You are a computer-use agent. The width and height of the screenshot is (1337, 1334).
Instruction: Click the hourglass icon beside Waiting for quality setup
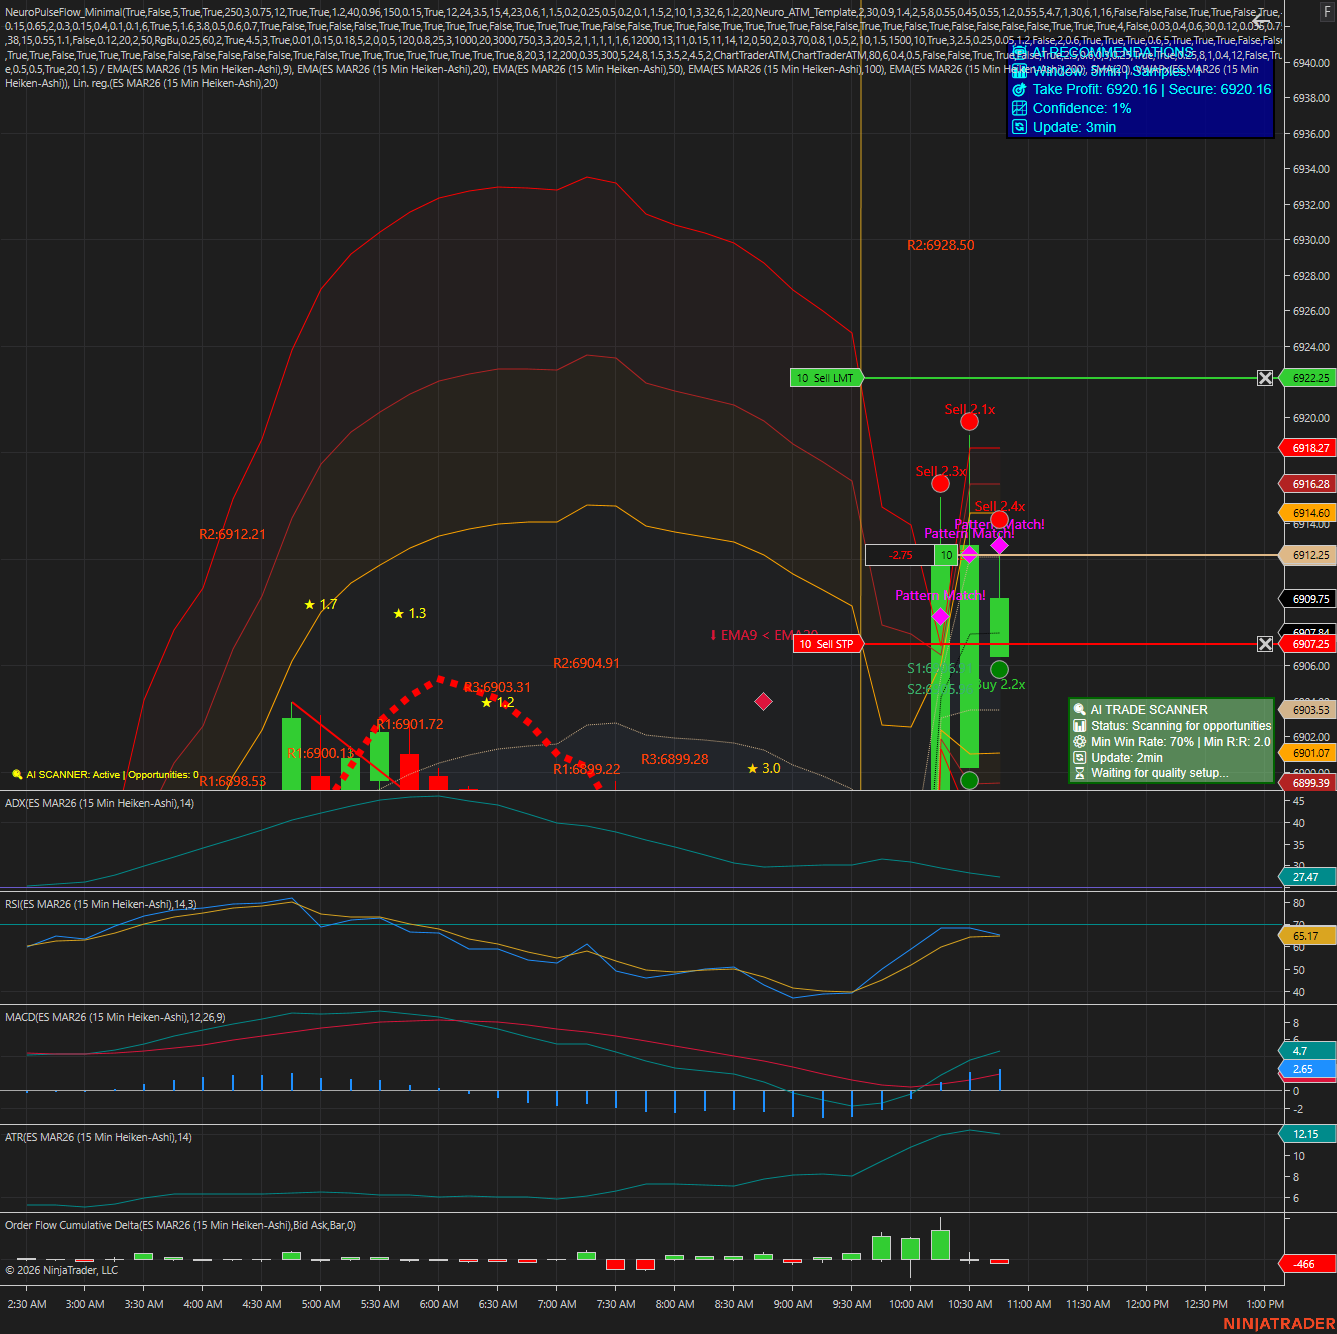click(1080, 773)
